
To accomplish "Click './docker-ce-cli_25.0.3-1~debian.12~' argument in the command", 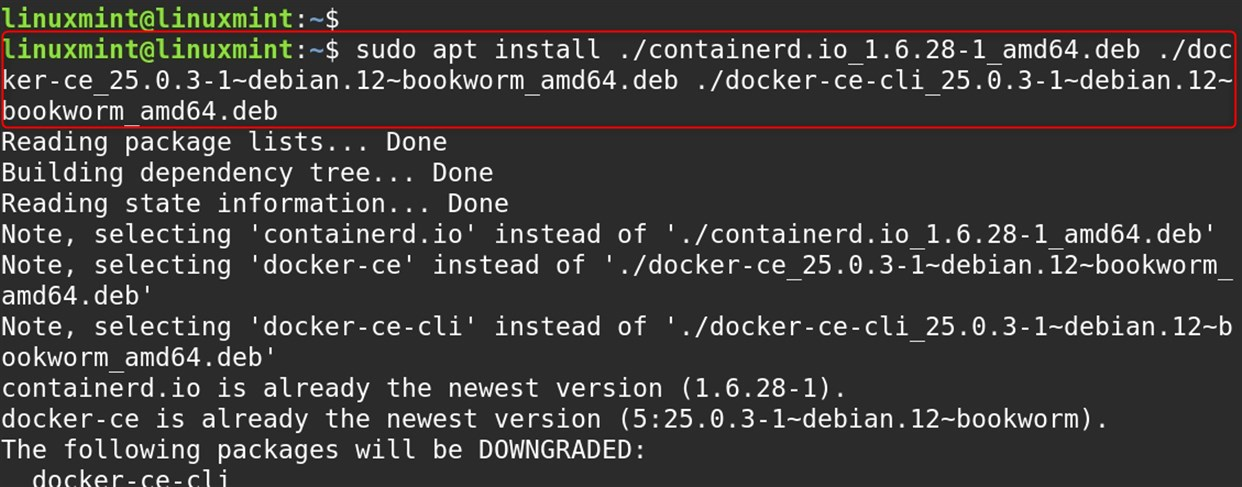I will [965, 80].
